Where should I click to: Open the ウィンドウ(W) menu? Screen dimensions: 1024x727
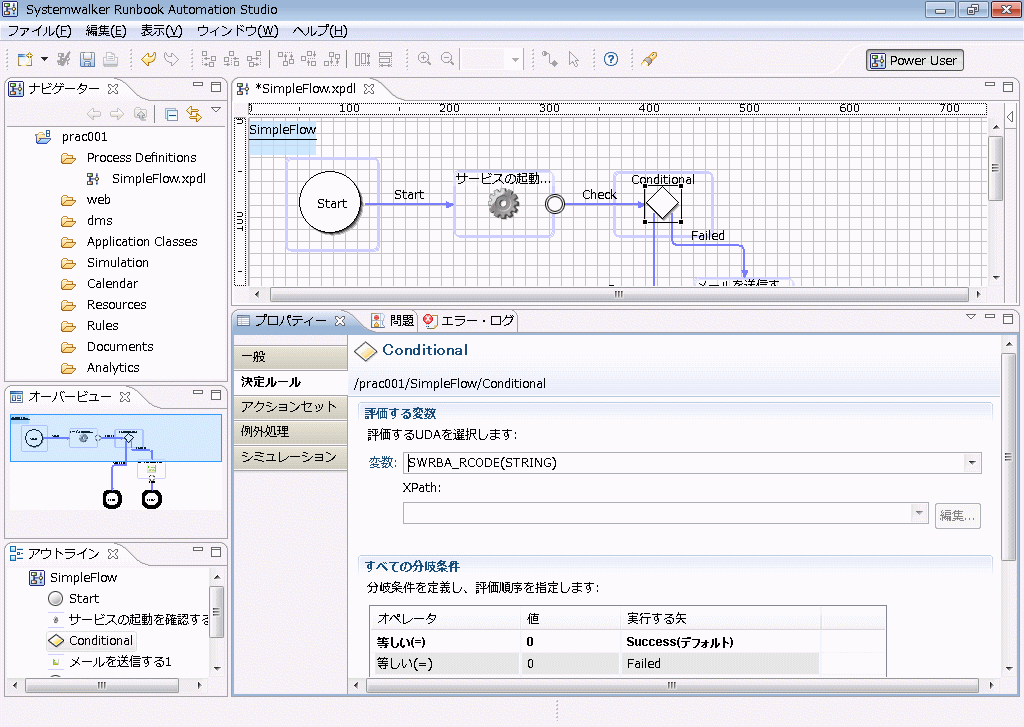[x=238, y=31]
